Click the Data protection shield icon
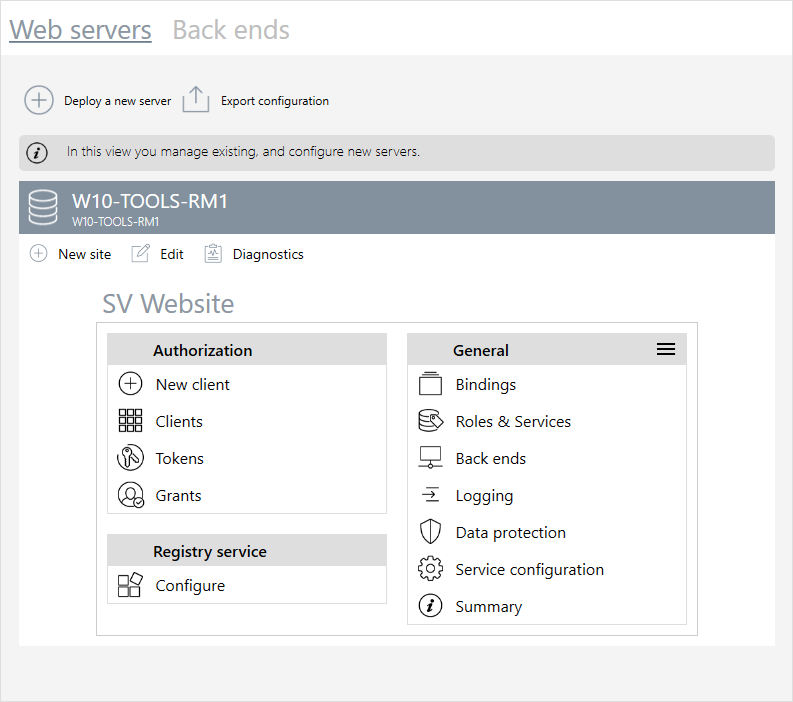 click(x=430, y=532)
